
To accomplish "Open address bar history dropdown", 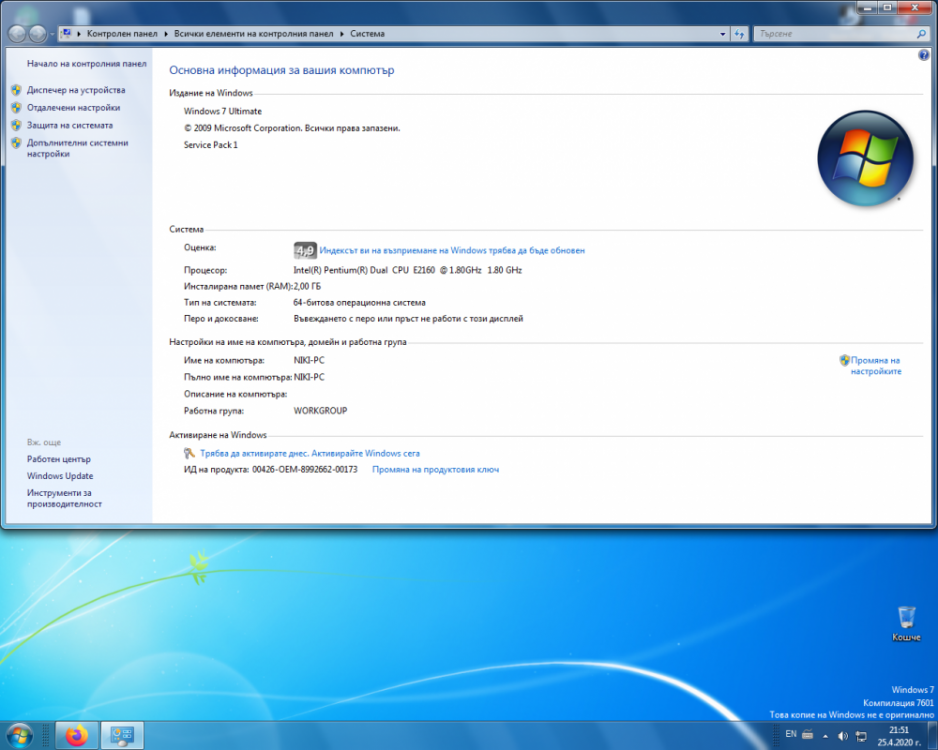I will (723, 34).
